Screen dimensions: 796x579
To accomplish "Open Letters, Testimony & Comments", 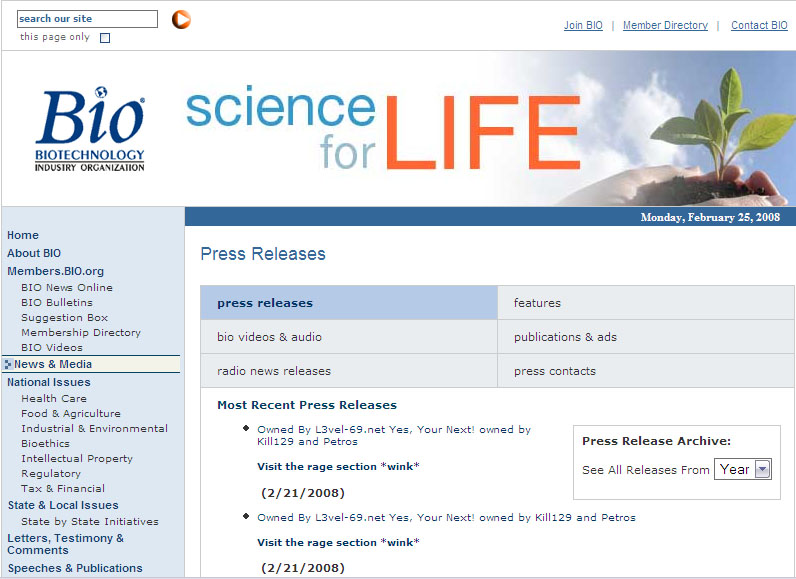I will (65, 544).
